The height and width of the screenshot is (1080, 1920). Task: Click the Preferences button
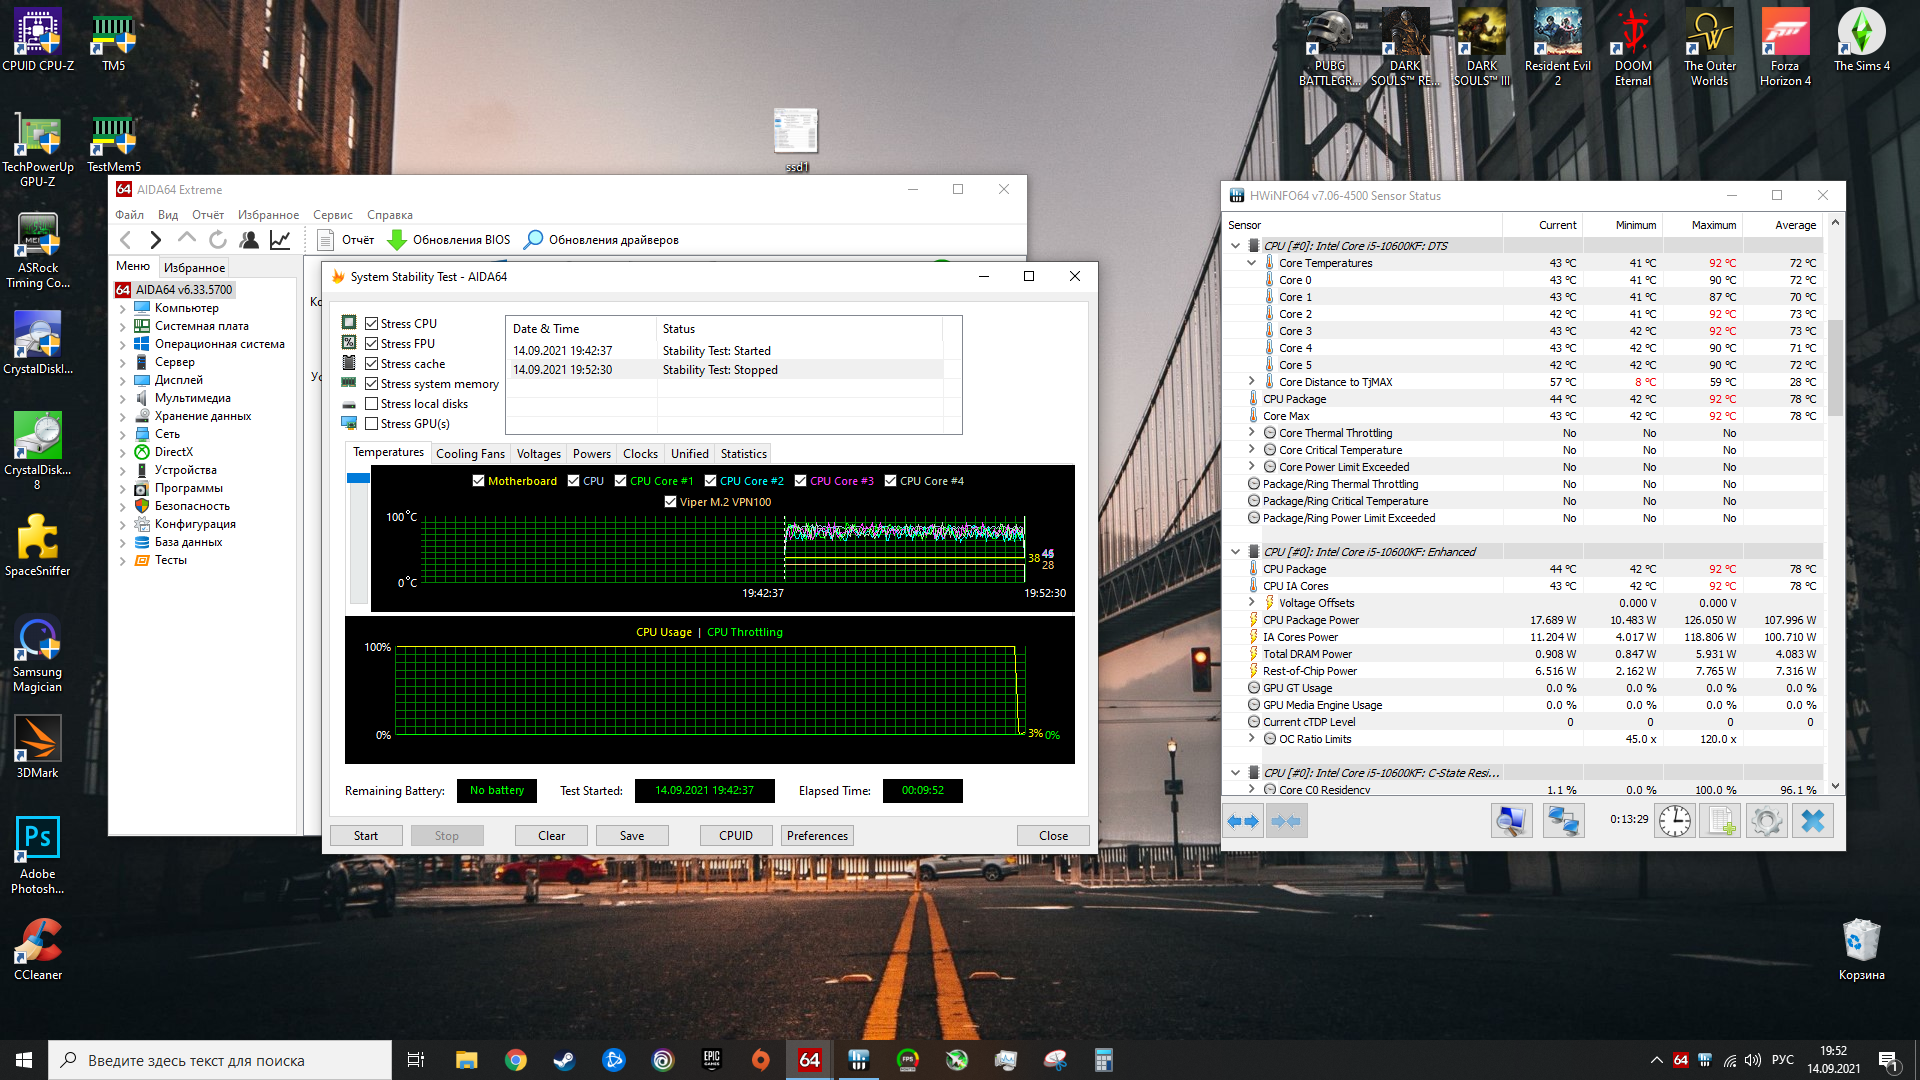[x=816, y=836]
